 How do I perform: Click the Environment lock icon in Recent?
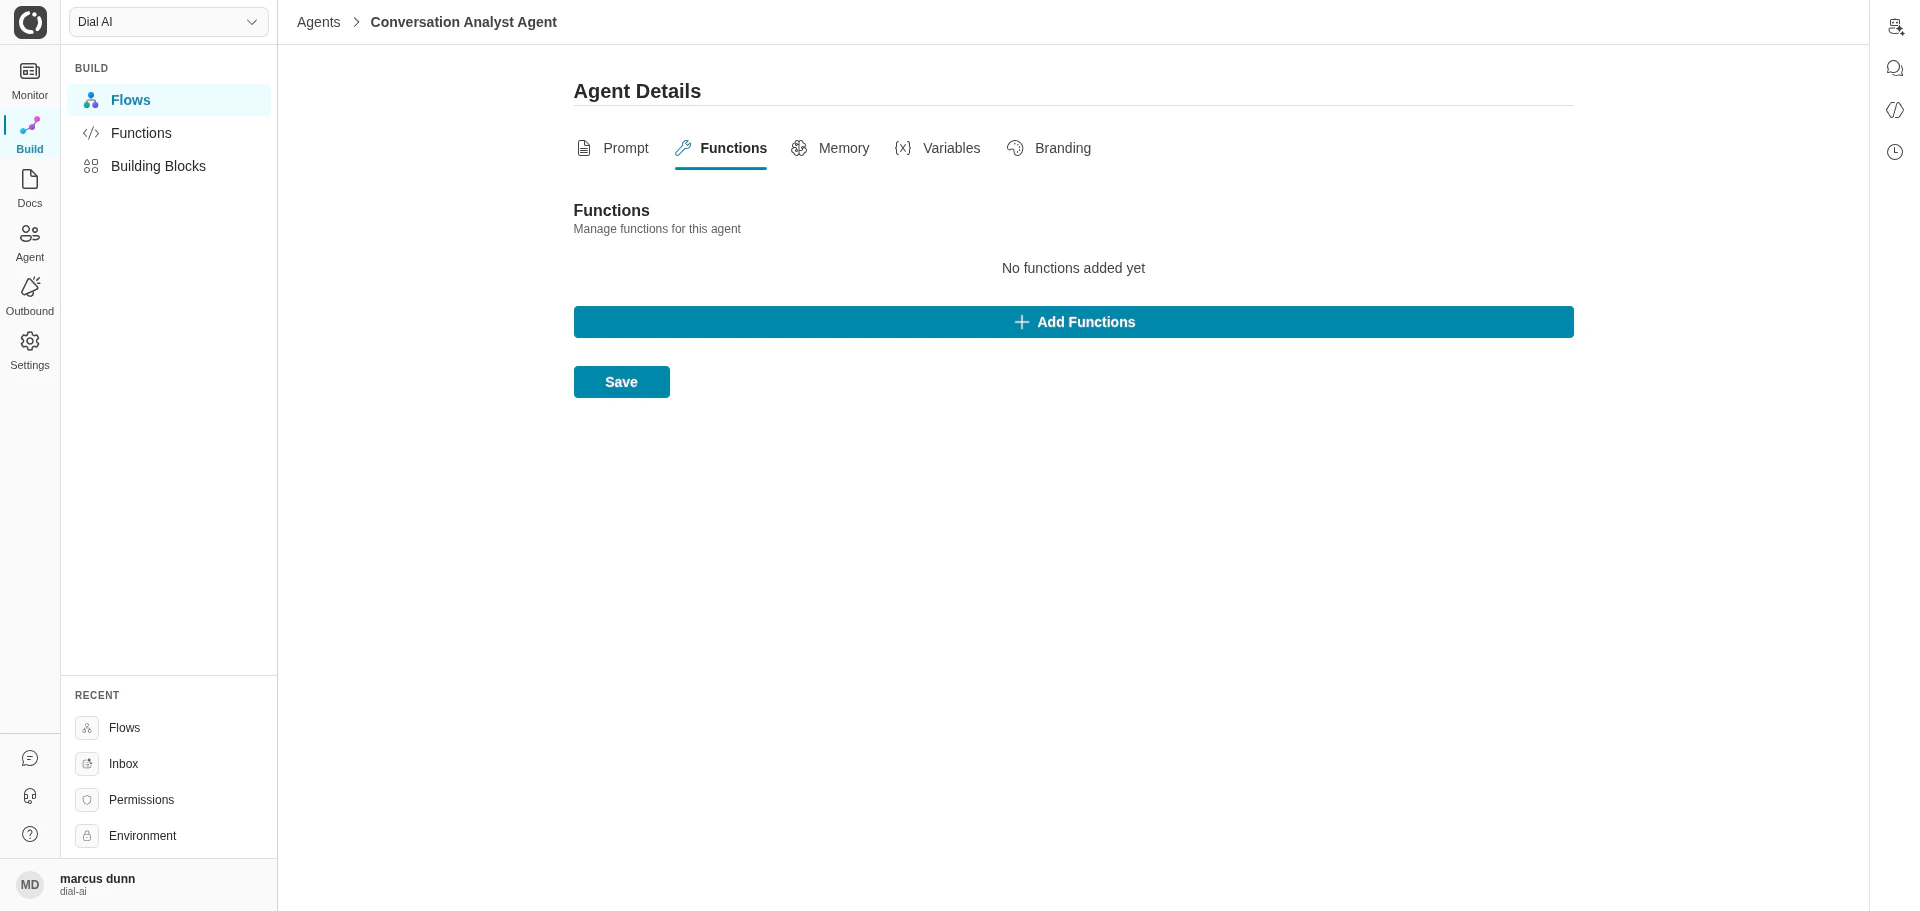[x=87, y=836]
